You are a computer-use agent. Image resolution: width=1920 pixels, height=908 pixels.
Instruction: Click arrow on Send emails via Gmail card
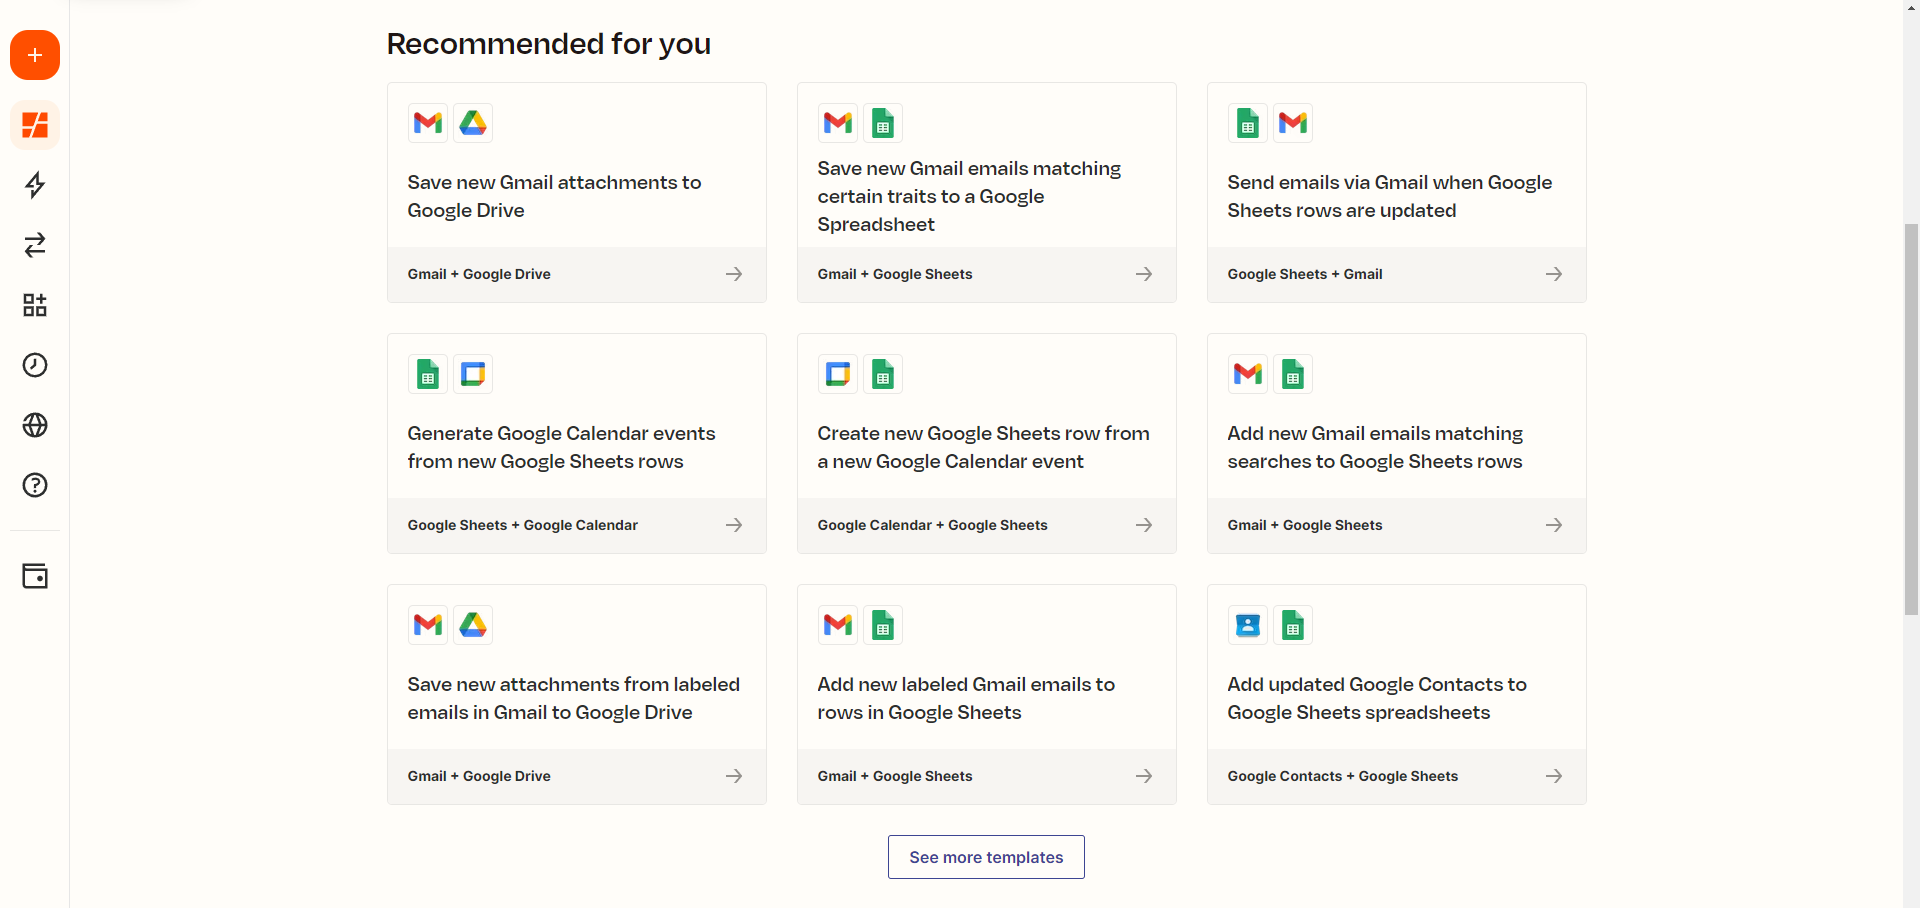tap(1554, 274)
